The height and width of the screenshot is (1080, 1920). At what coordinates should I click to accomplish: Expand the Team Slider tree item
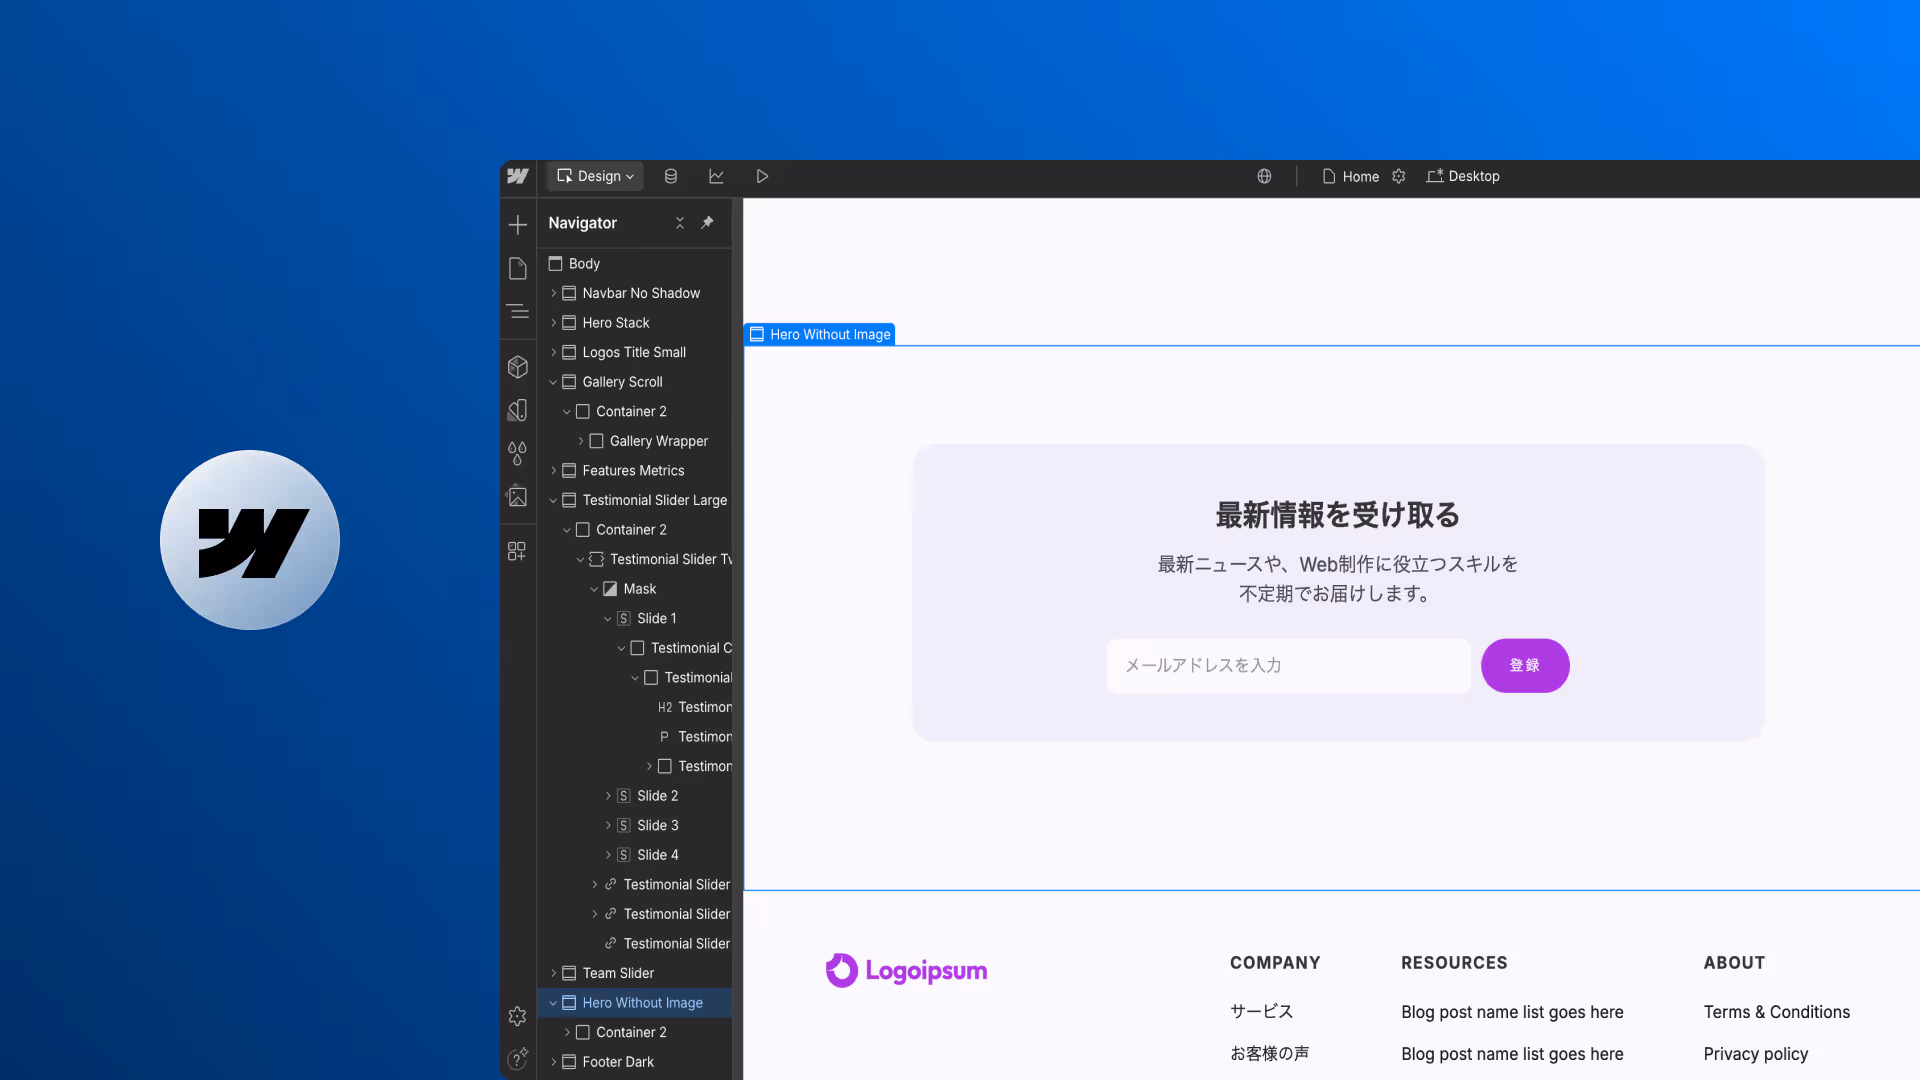[x=553, y=973]
